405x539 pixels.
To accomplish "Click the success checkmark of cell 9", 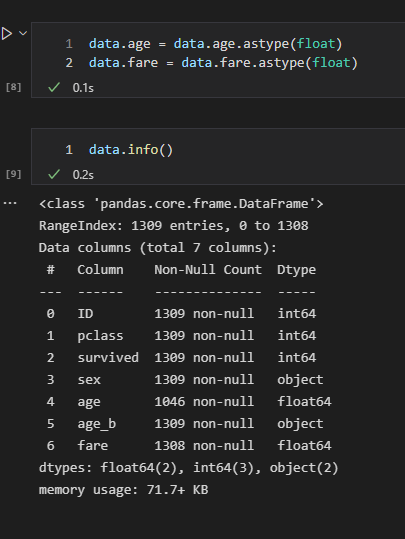I will pos(54,174).
